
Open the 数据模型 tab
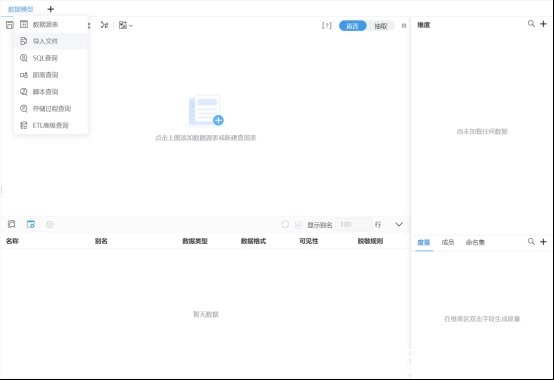point(20,9)
